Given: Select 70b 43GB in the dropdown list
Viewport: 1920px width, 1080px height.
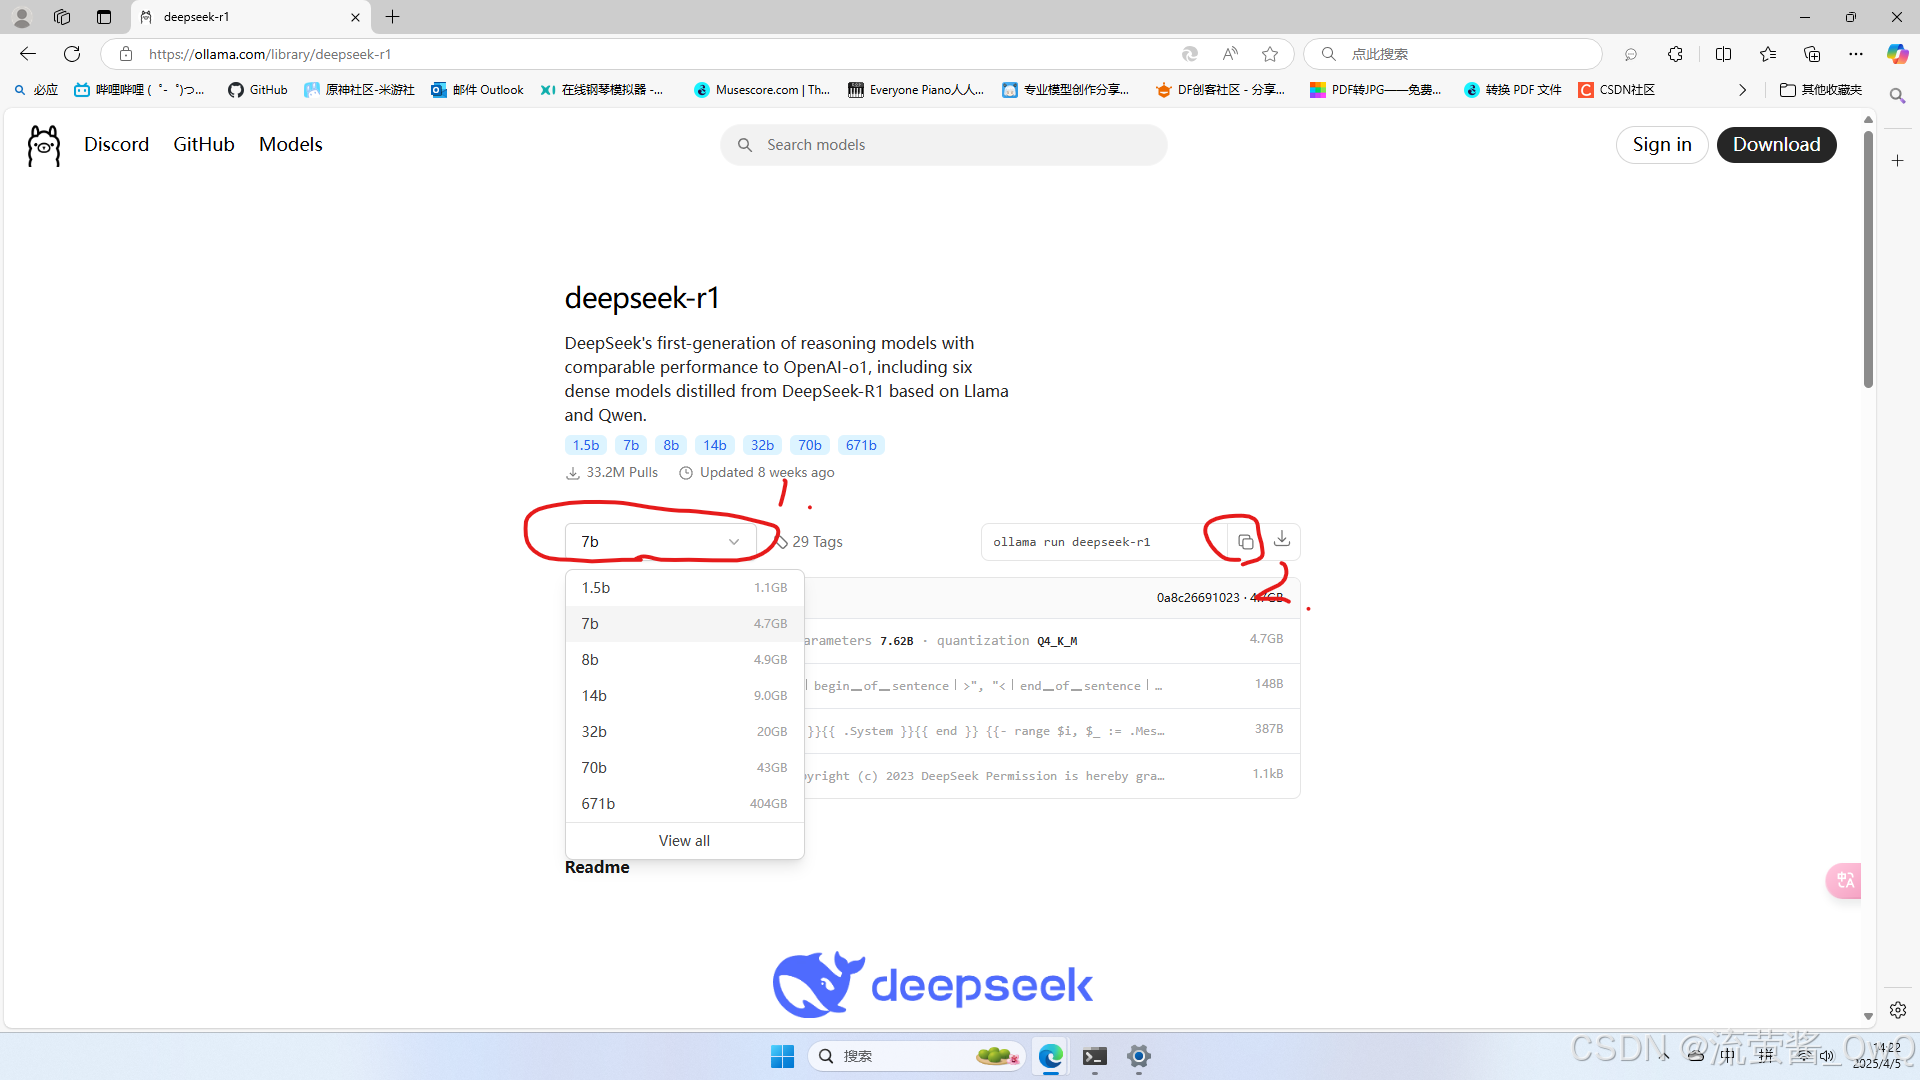Looking at the screenshot, I should (x=685, y=768).
